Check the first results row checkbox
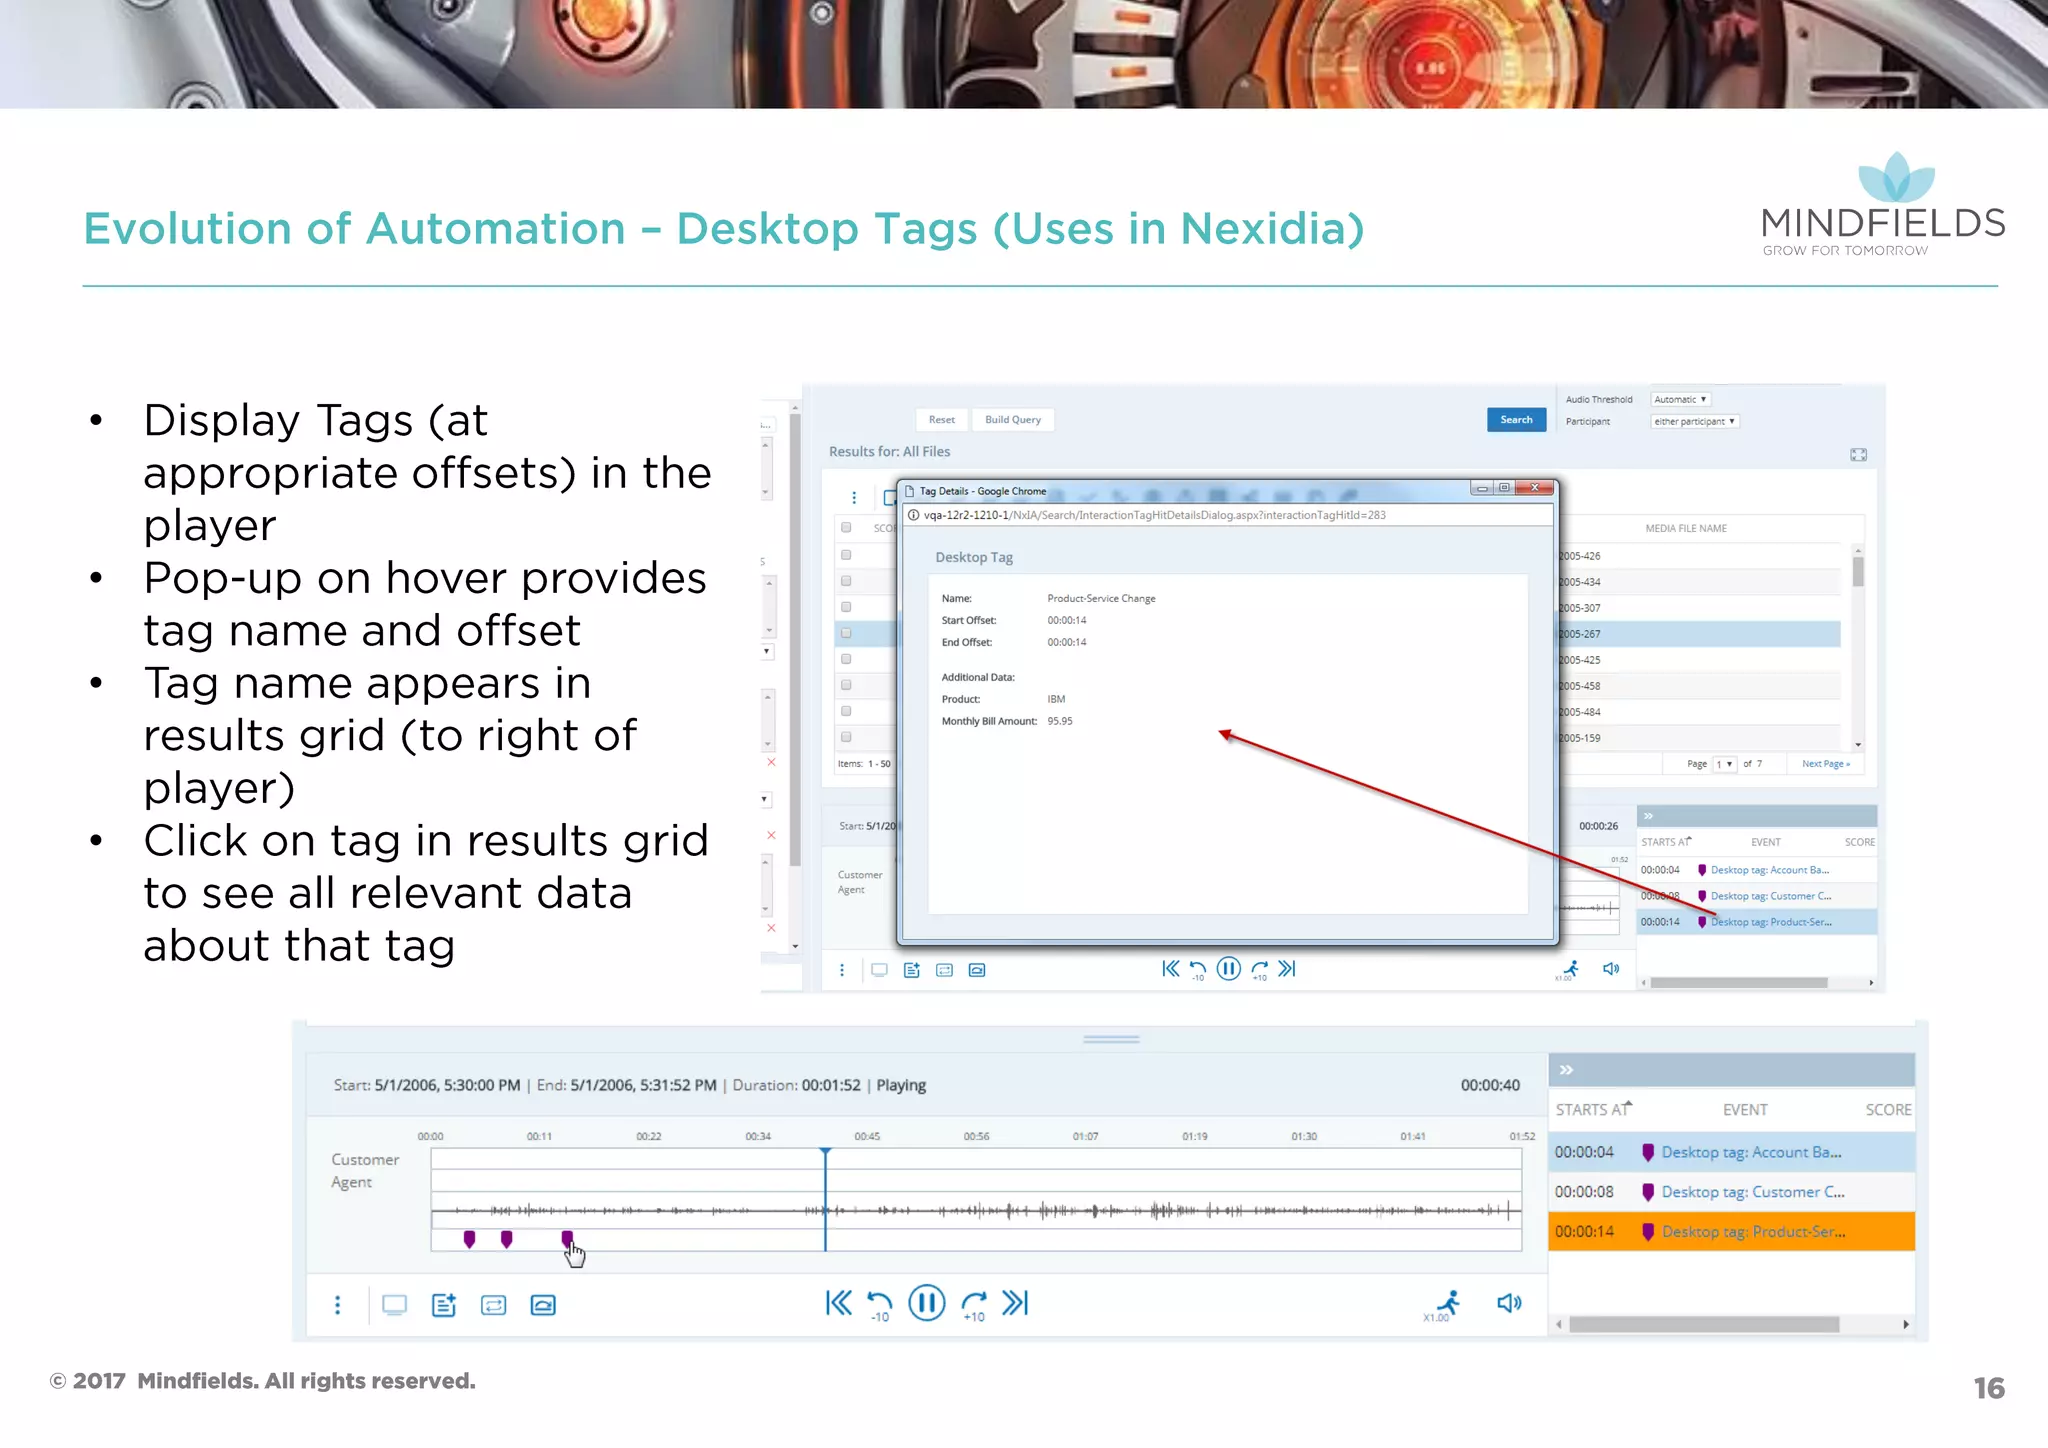 coord(846,555)
